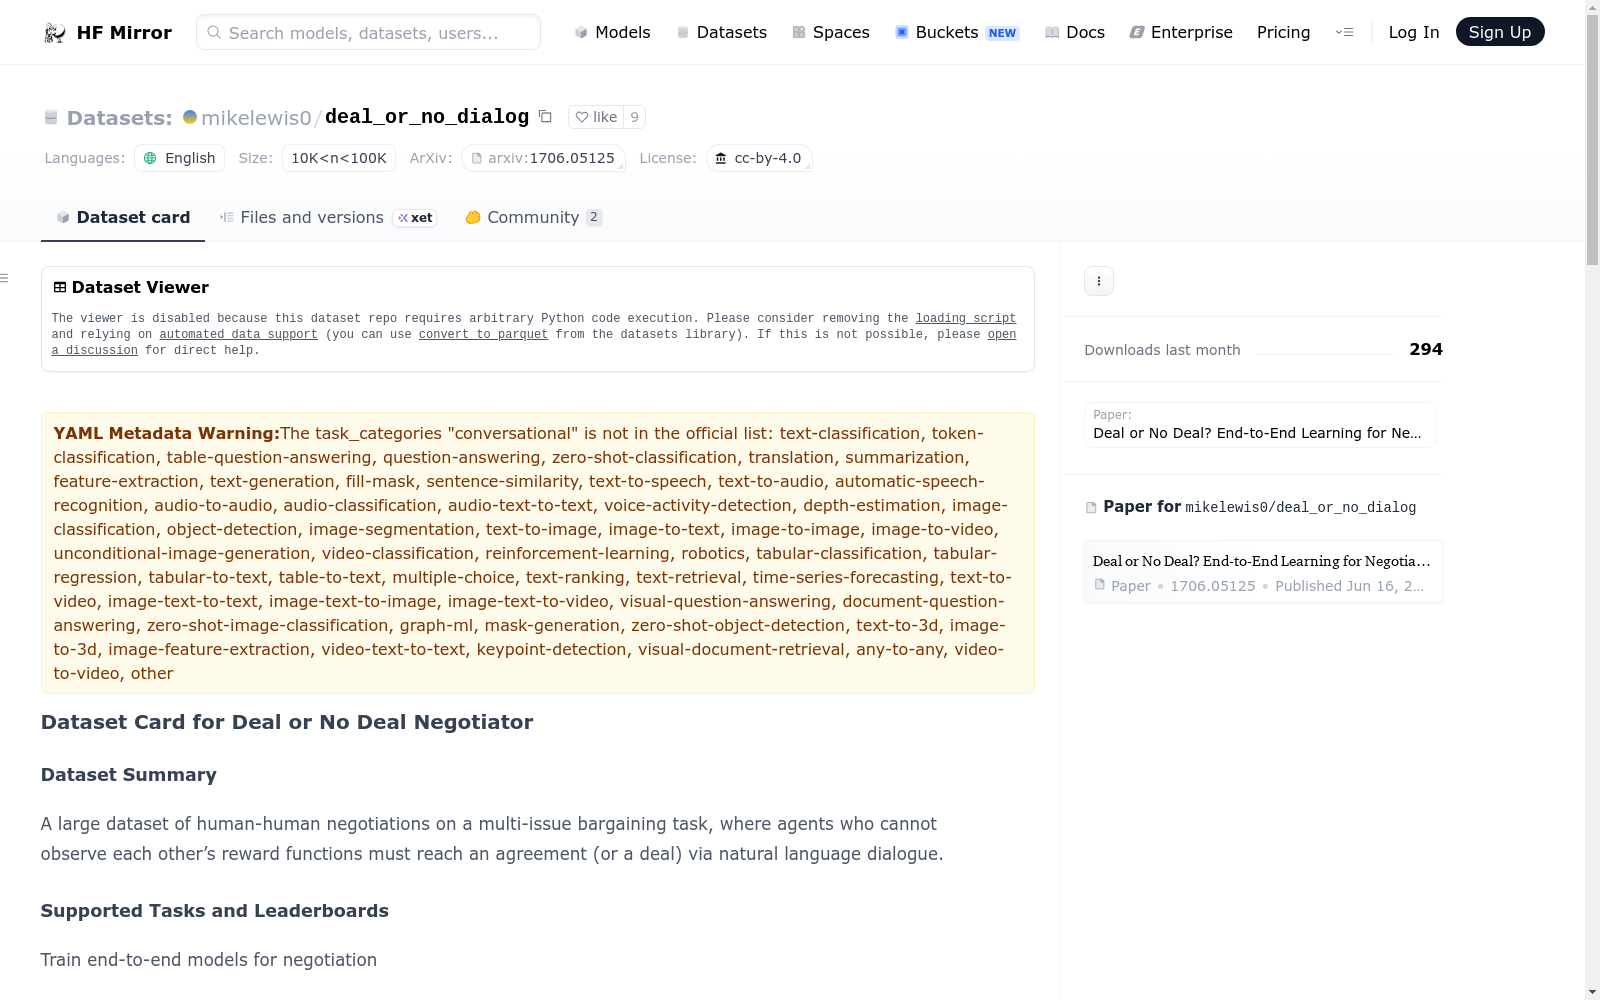Click the Datasets: breadcrumb label
The image size is (1600, 1000).
120,118
